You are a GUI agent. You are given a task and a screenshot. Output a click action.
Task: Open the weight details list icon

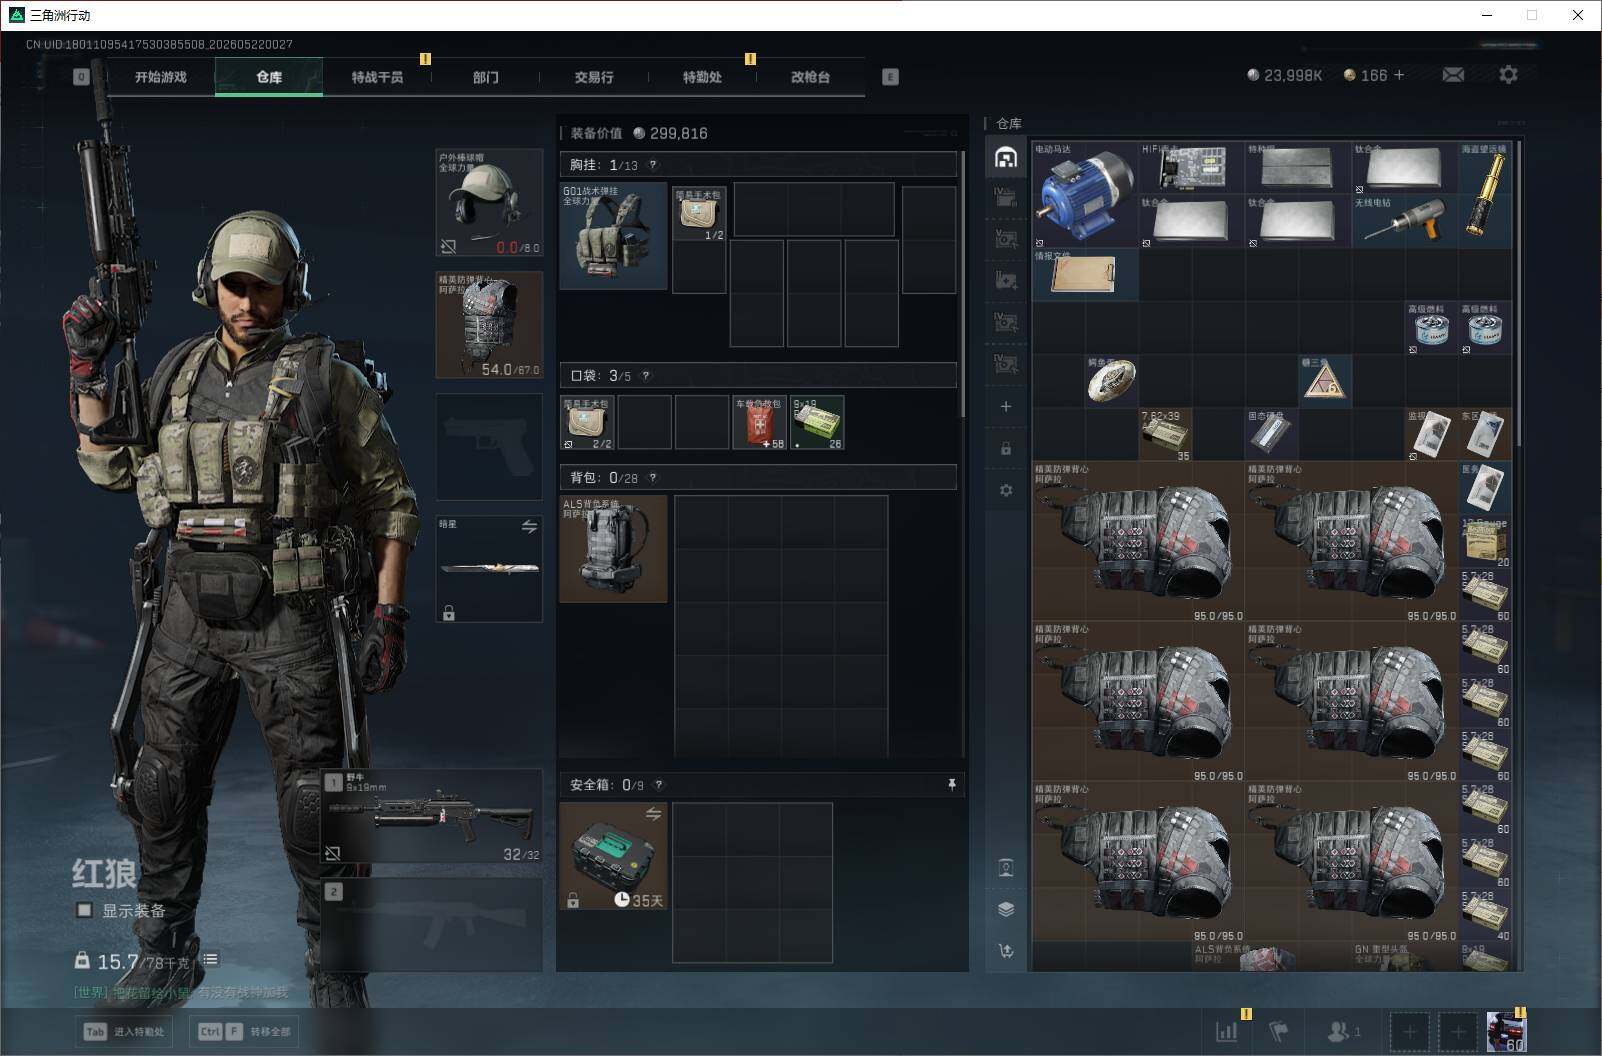[210, 960]
